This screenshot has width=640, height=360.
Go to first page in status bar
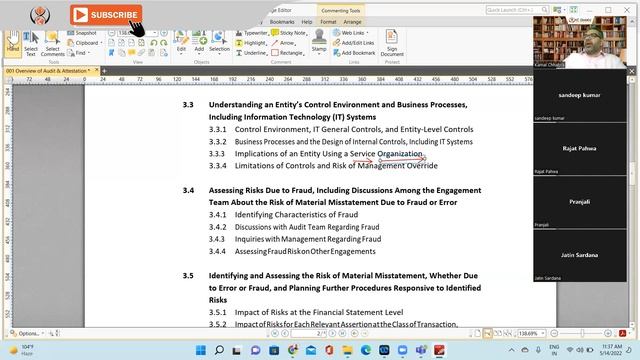pyautogui.click(x=275, y=333)
